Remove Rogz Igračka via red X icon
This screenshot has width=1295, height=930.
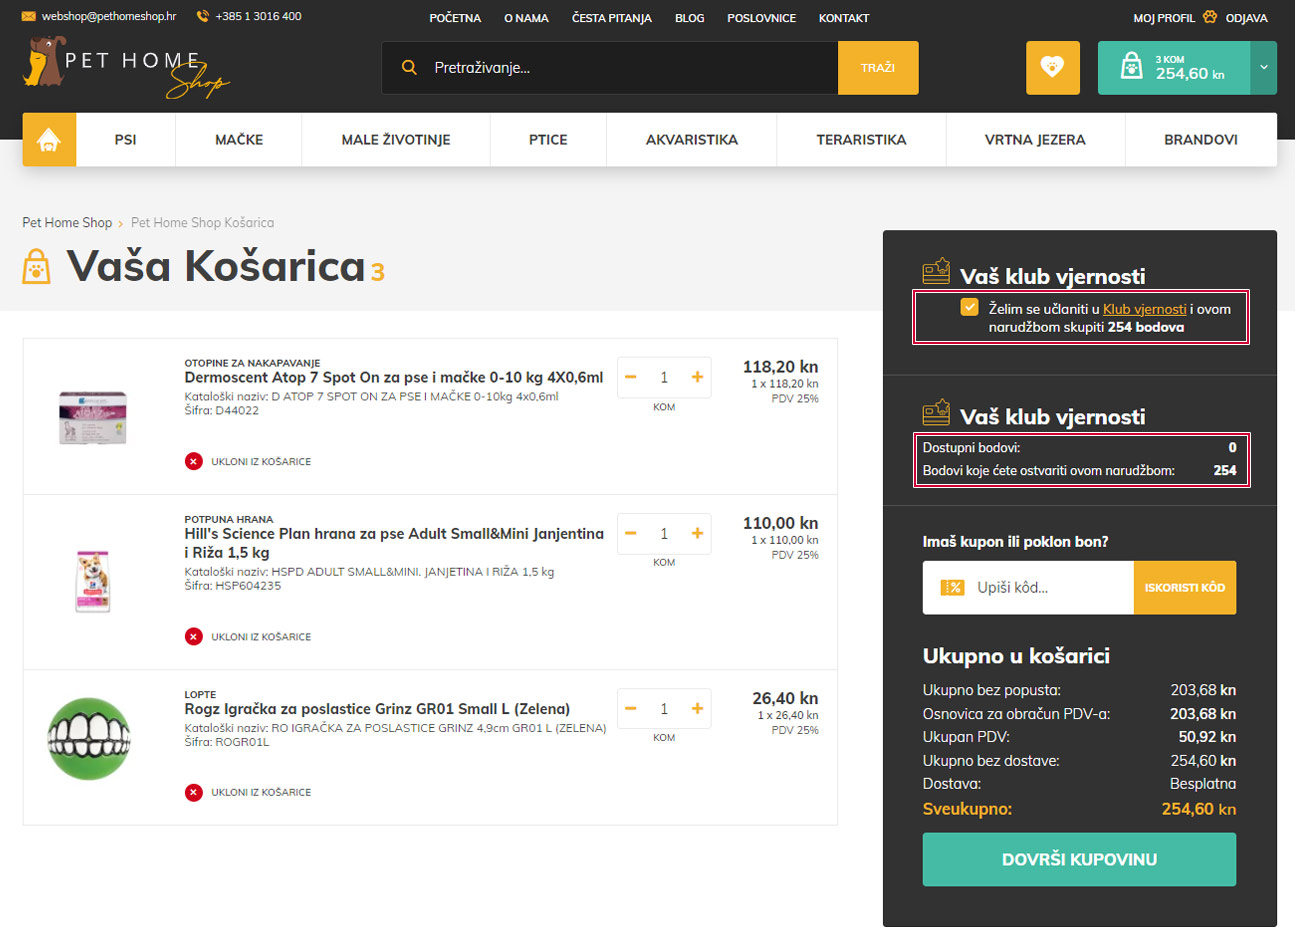[194, 792]
